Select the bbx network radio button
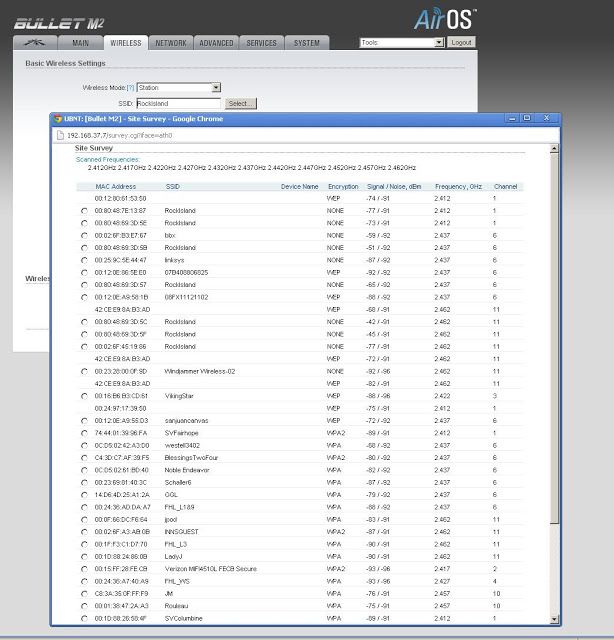This screenshot has width=614, height=640. point(84,236)
